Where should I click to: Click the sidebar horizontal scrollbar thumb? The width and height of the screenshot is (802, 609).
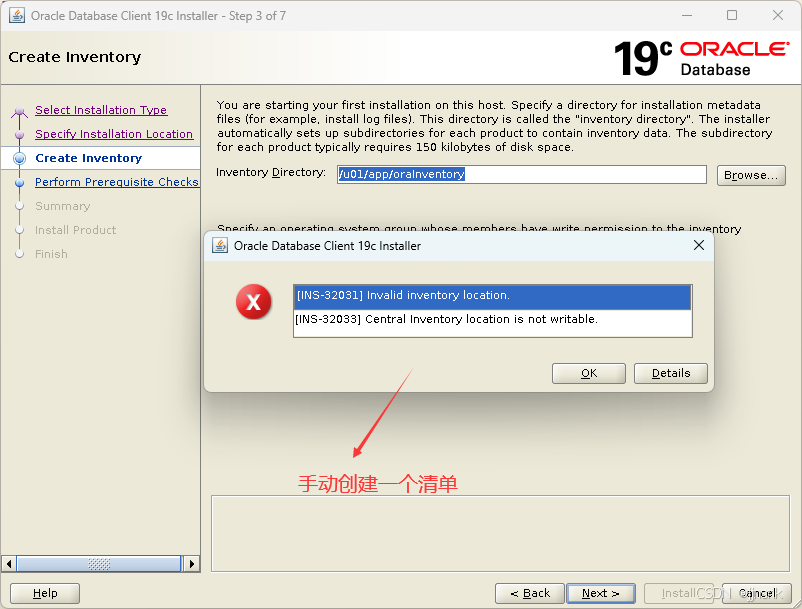click(x=99, y=564)
